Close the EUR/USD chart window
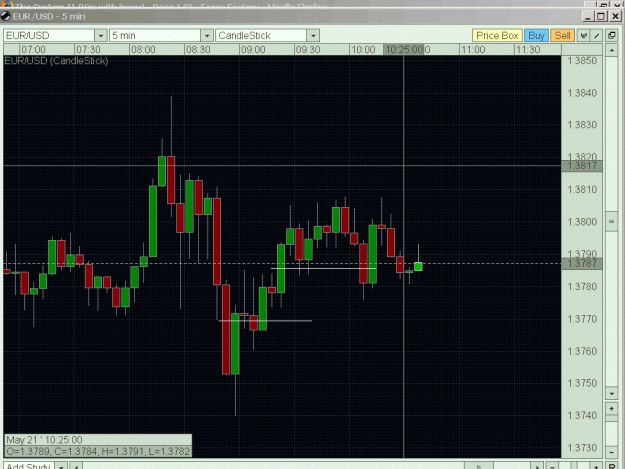The image size is (625, 469). [x=615, y=16]
